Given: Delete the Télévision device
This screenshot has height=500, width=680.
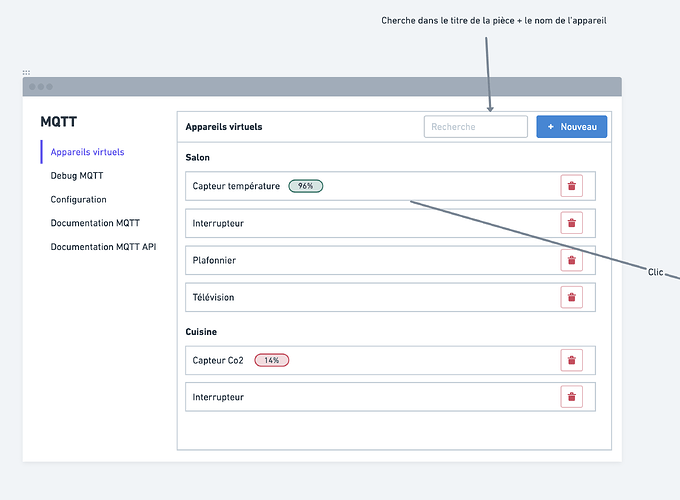Looking at the screenshot, I should pos(571,297).
